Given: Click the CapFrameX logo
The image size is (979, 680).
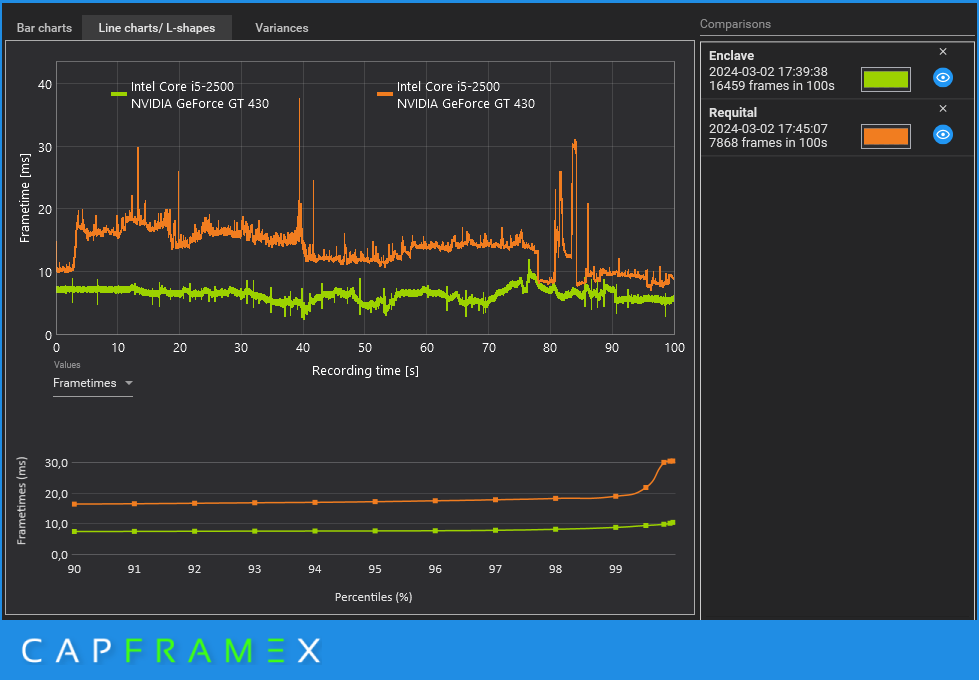Looking at the screenshot, I should [172, 651].
